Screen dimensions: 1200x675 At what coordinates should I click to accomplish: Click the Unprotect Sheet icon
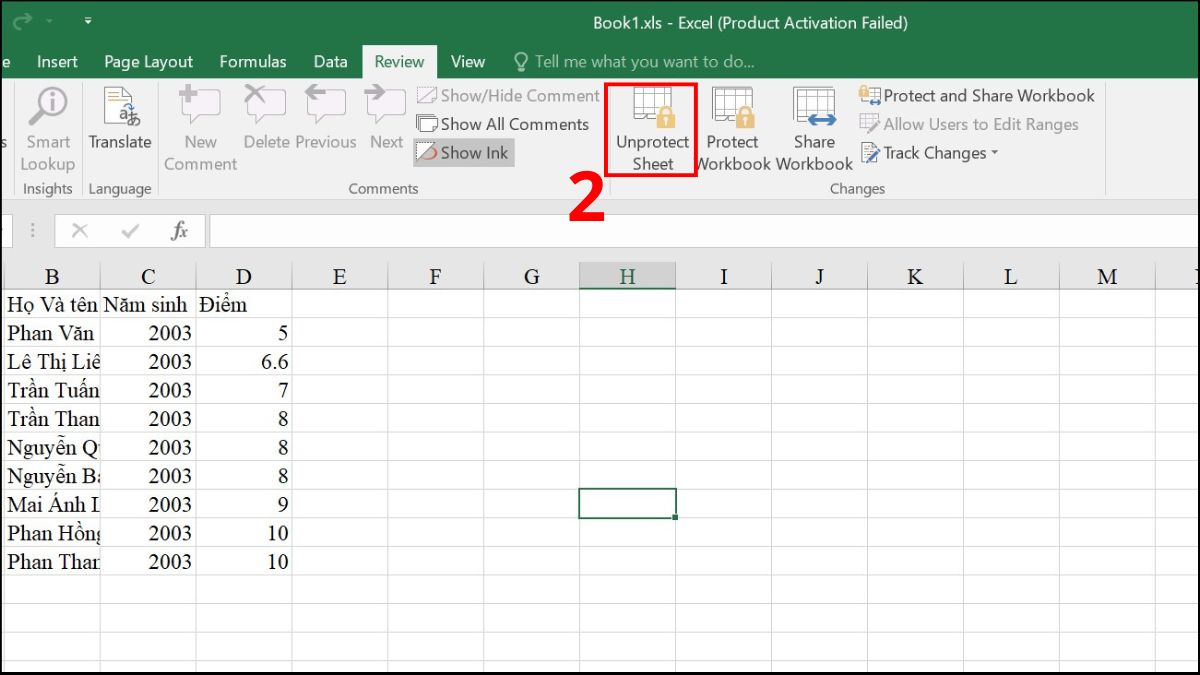point(651,130)
